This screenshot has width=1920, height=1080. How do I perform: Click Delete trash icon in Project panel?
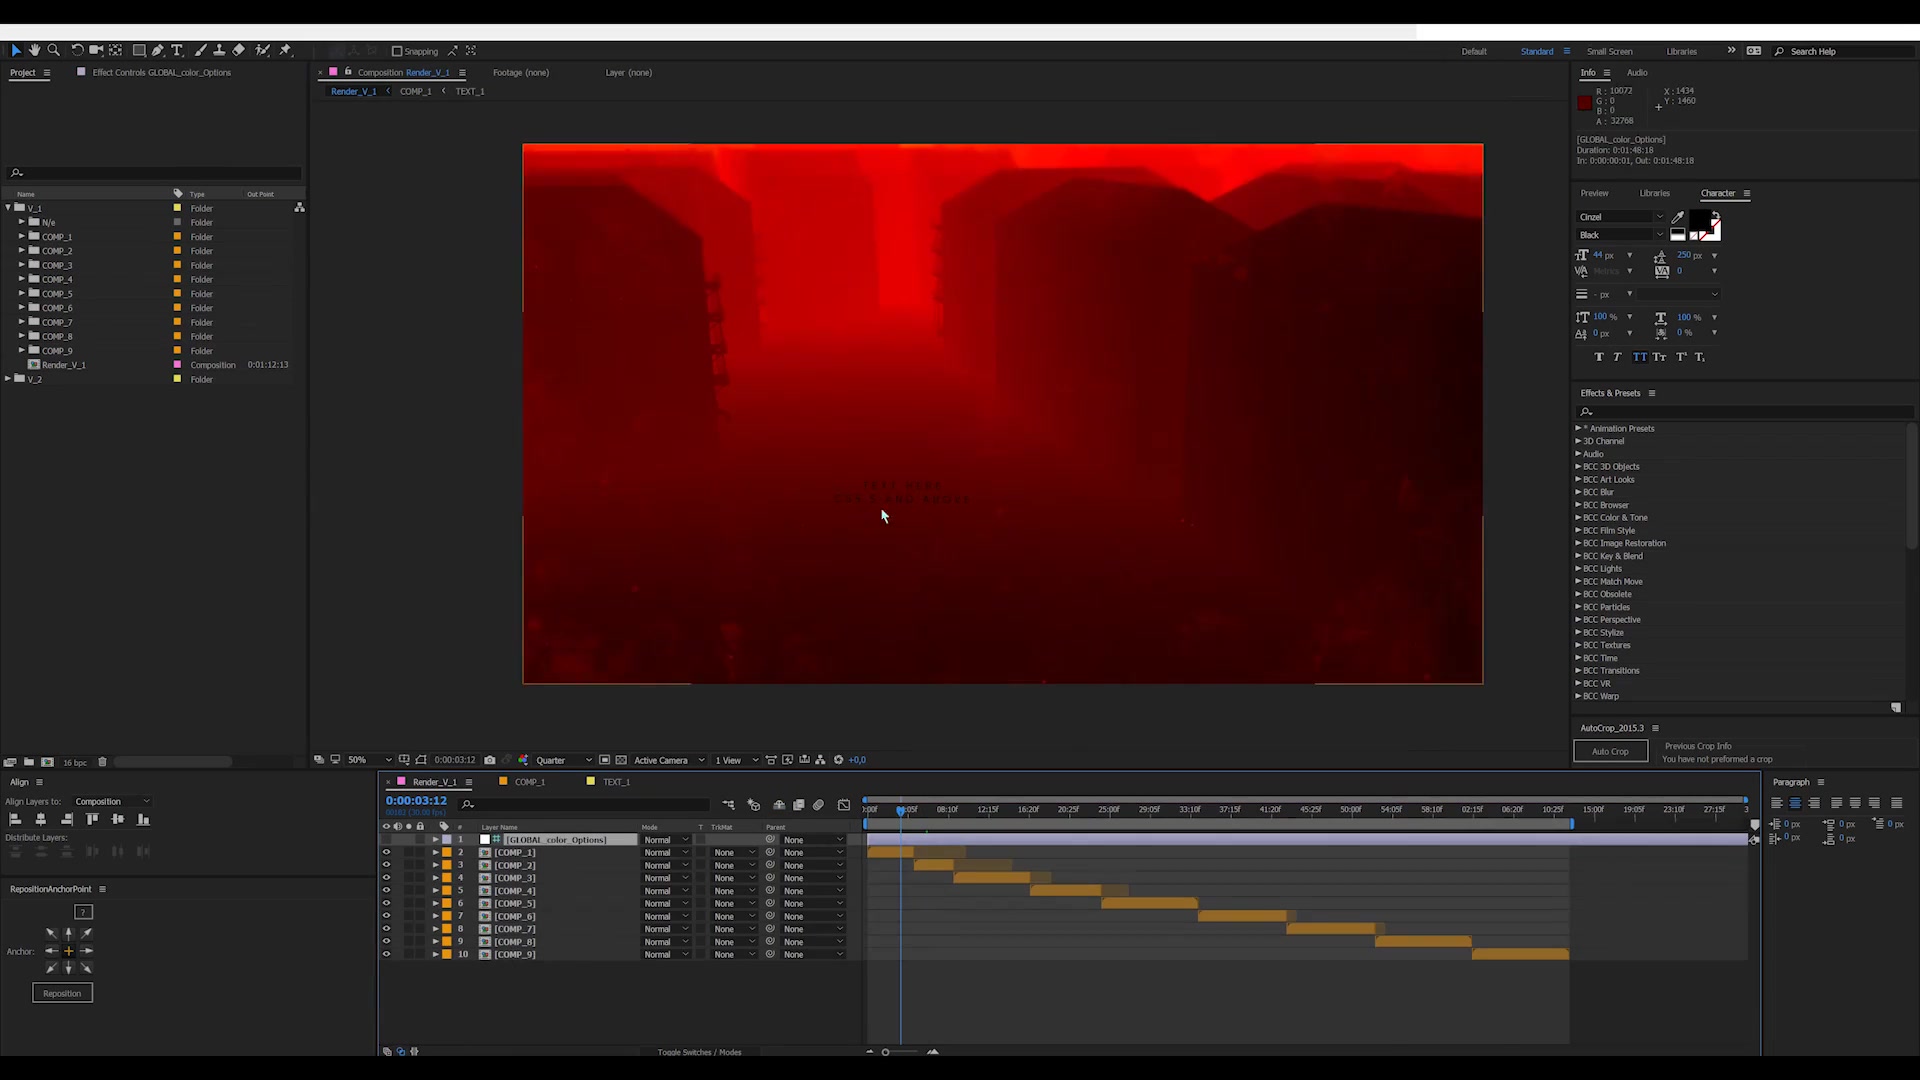102,762
